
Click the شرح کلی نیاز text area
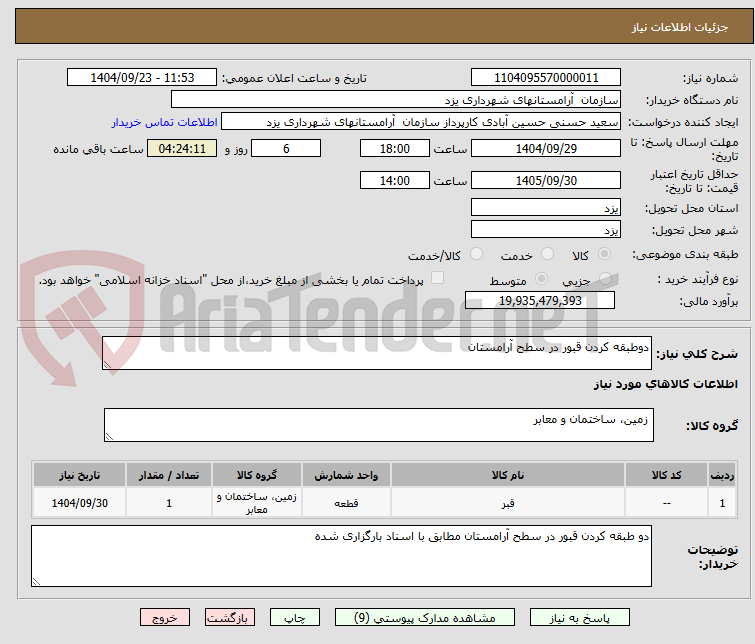(x=377, y=354)
